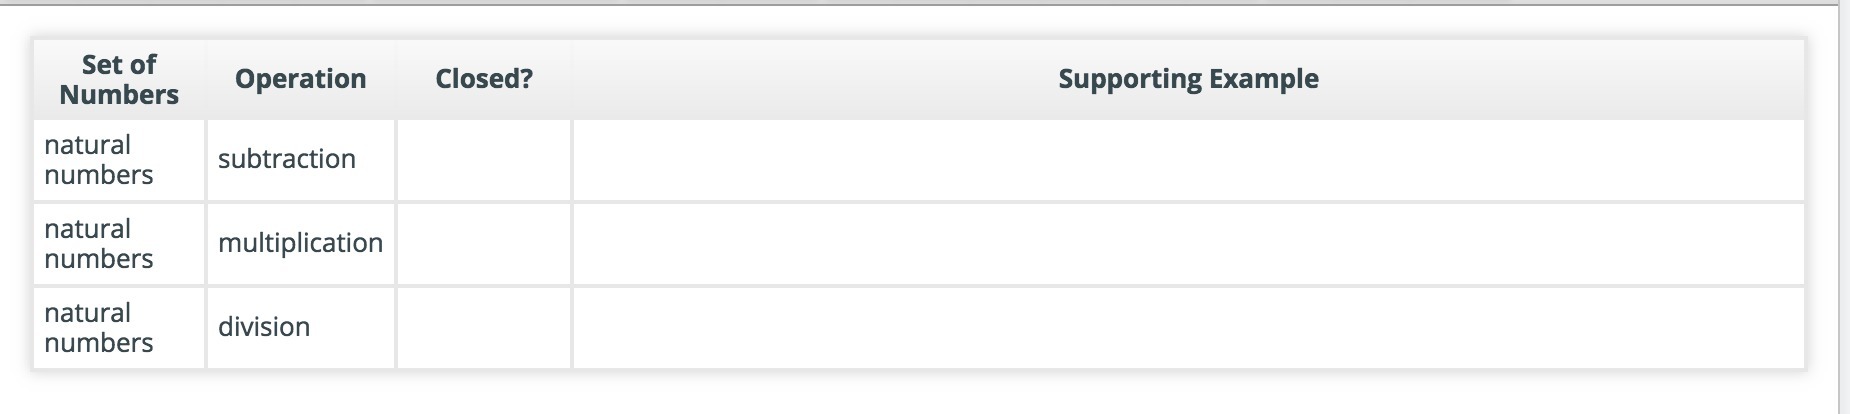Click the empty area below the table
This screenshot has height=414, width=1850.
pyautogui.click(x=900, y=394)
